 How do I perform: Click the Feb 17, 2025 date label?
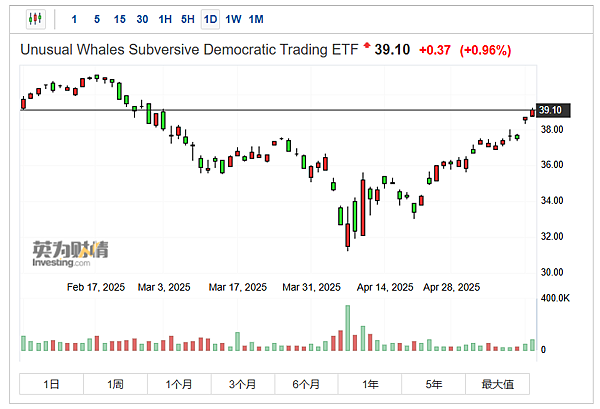tap(96, 287)
